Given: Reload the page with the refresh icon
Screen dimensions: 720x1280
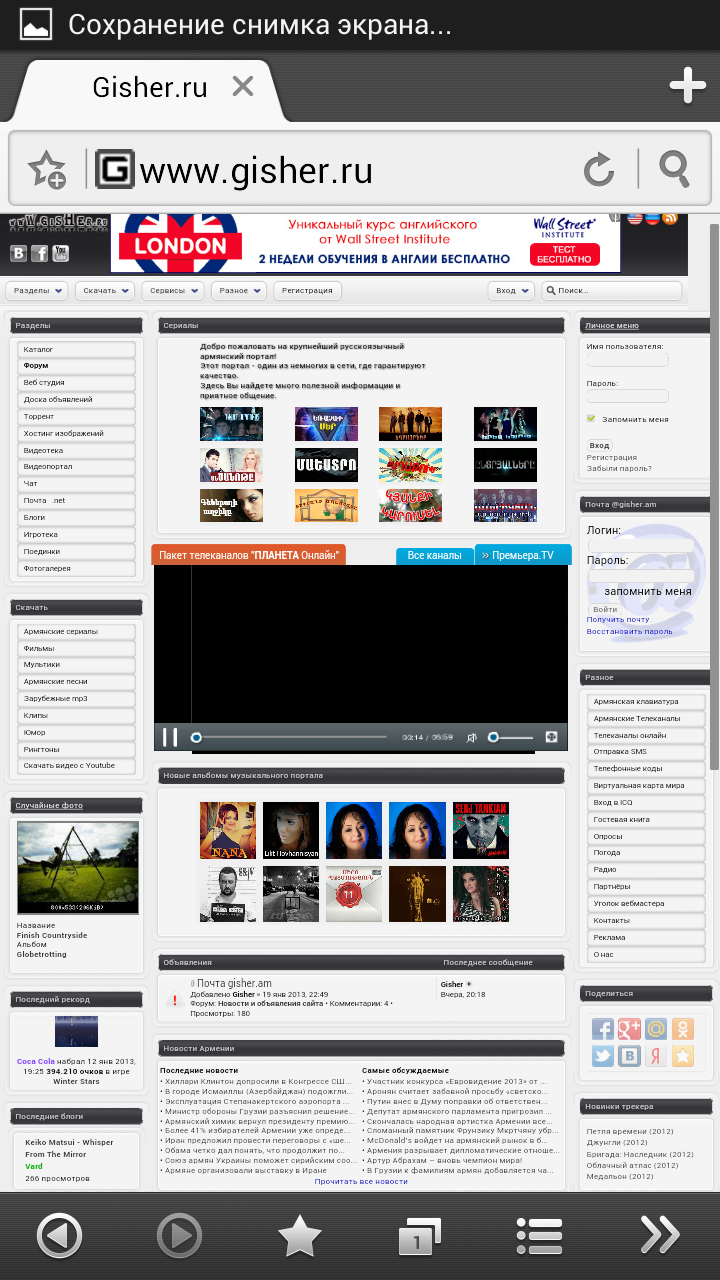Looking at the screenshot, I should (x=599, y=170).
